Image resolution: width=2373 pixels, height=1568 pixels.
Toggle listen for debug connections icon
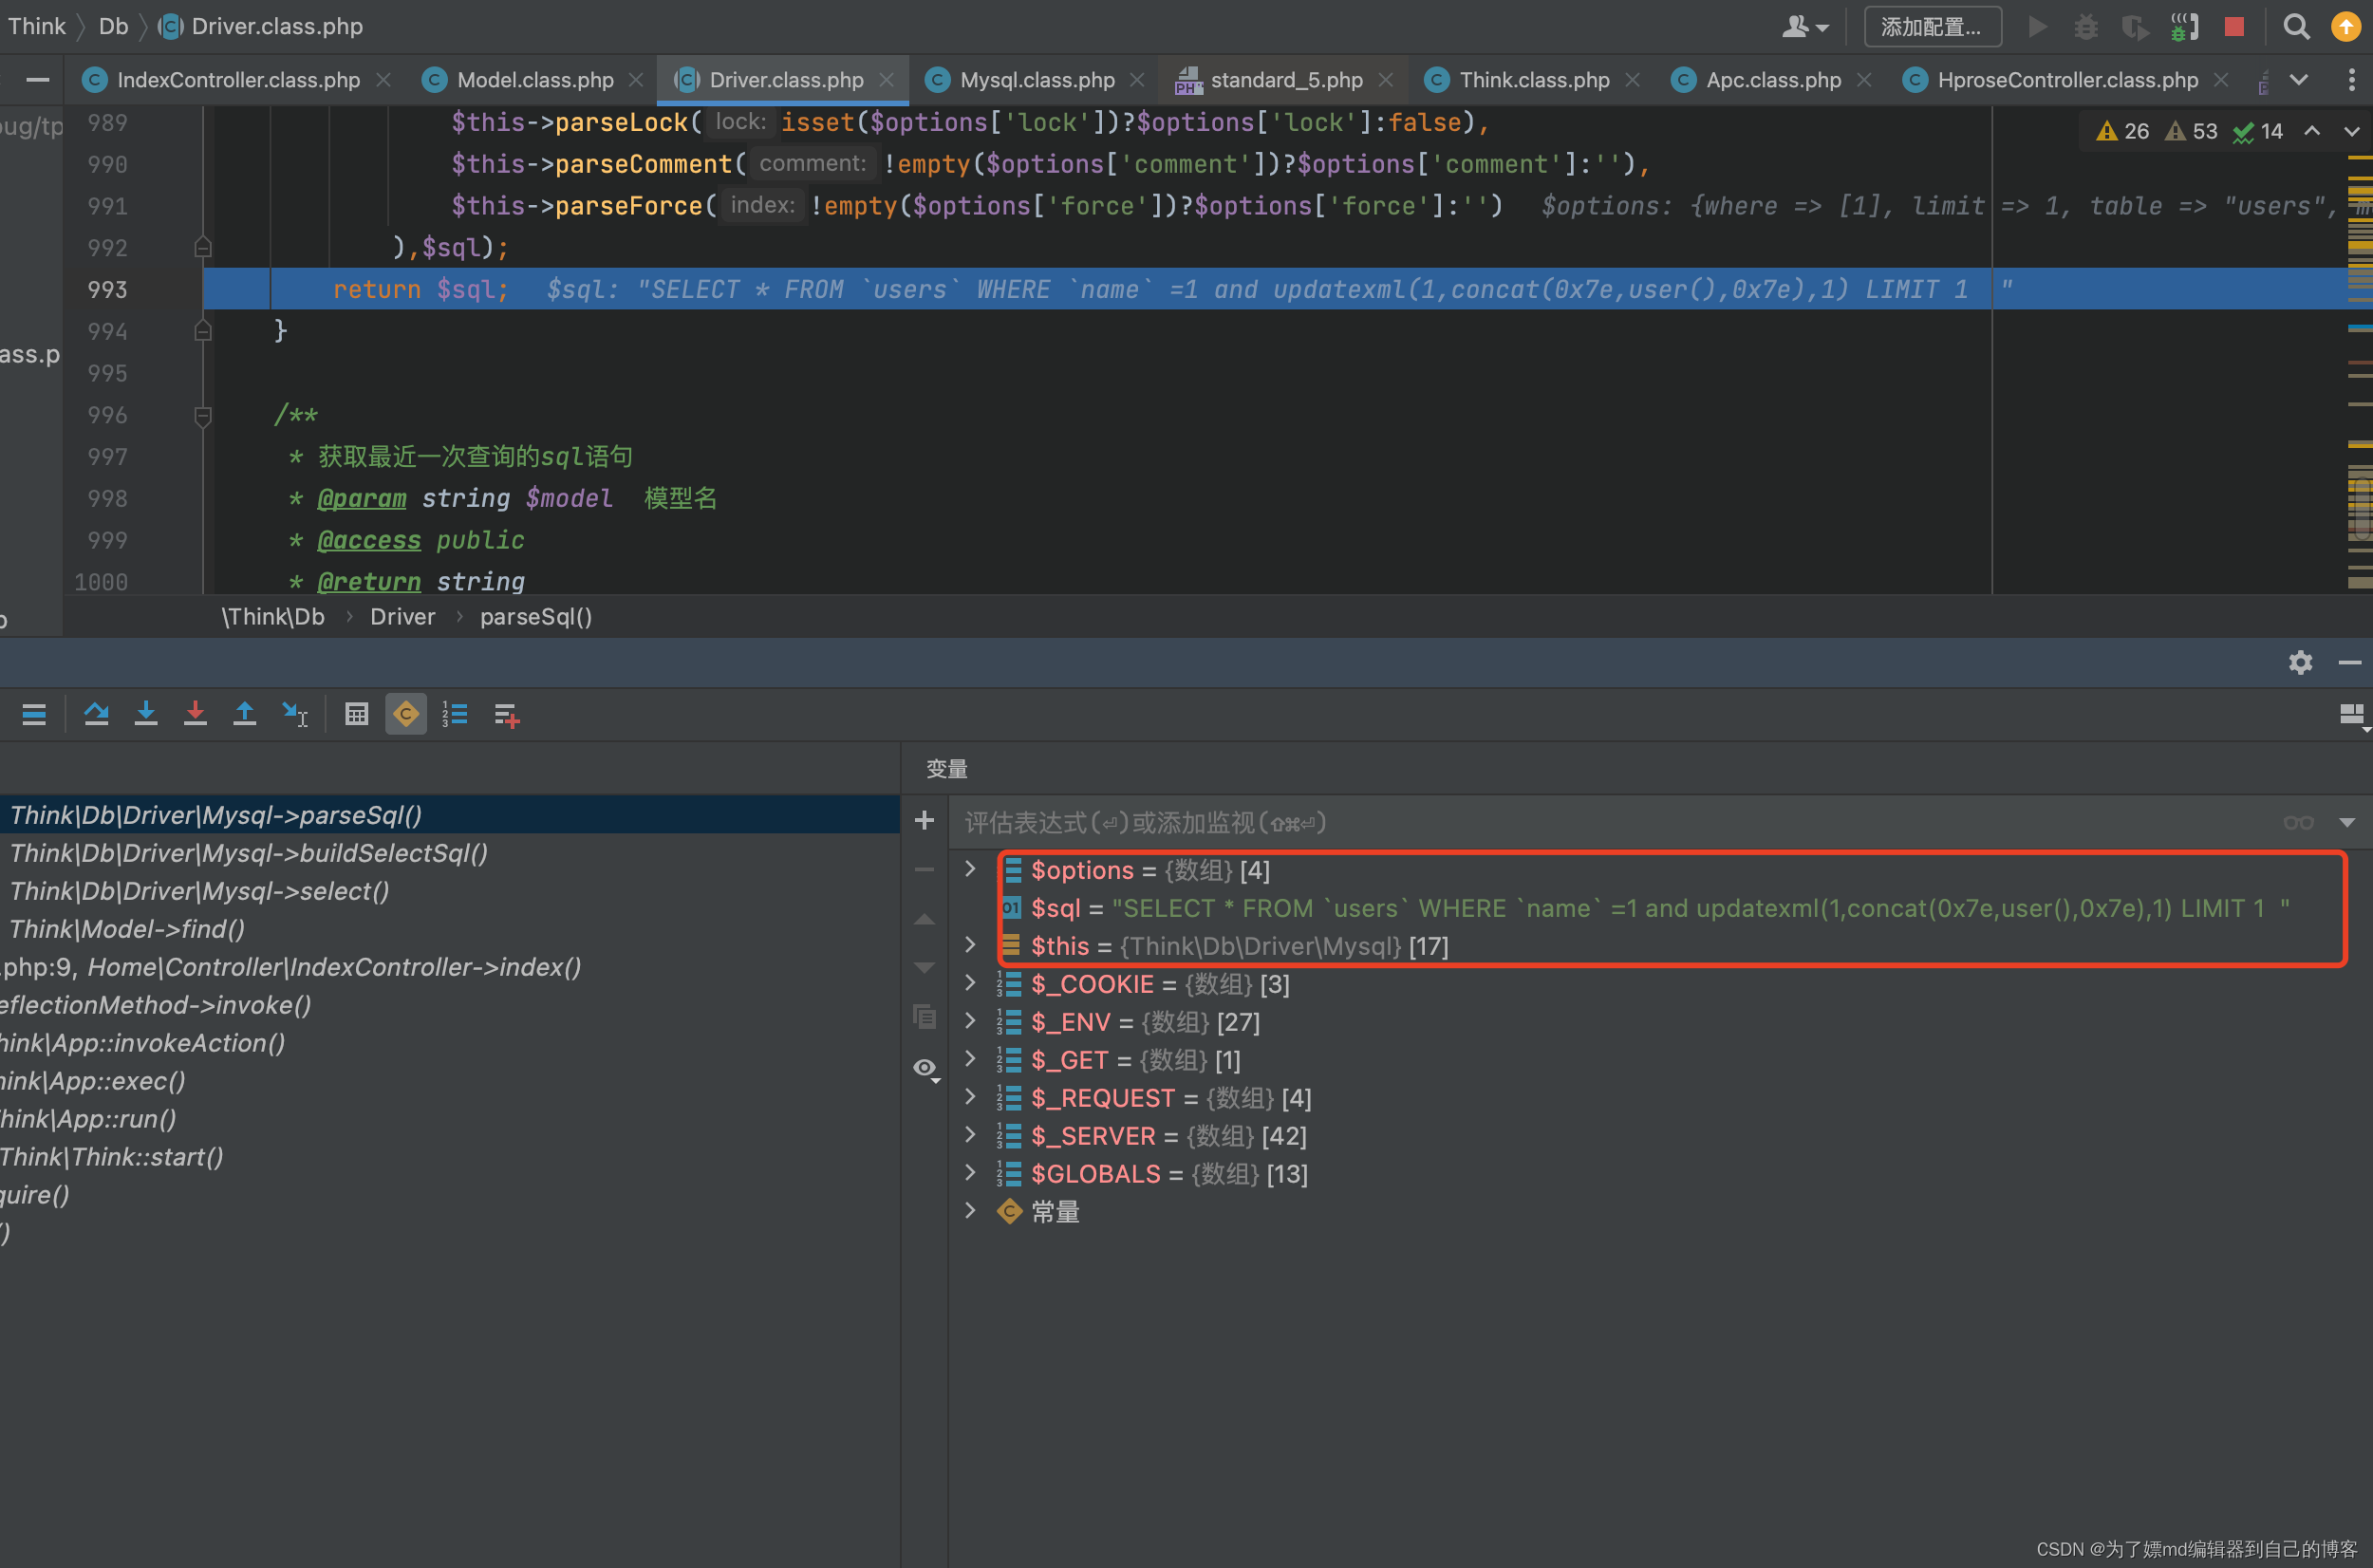(x=2184, y=27)
